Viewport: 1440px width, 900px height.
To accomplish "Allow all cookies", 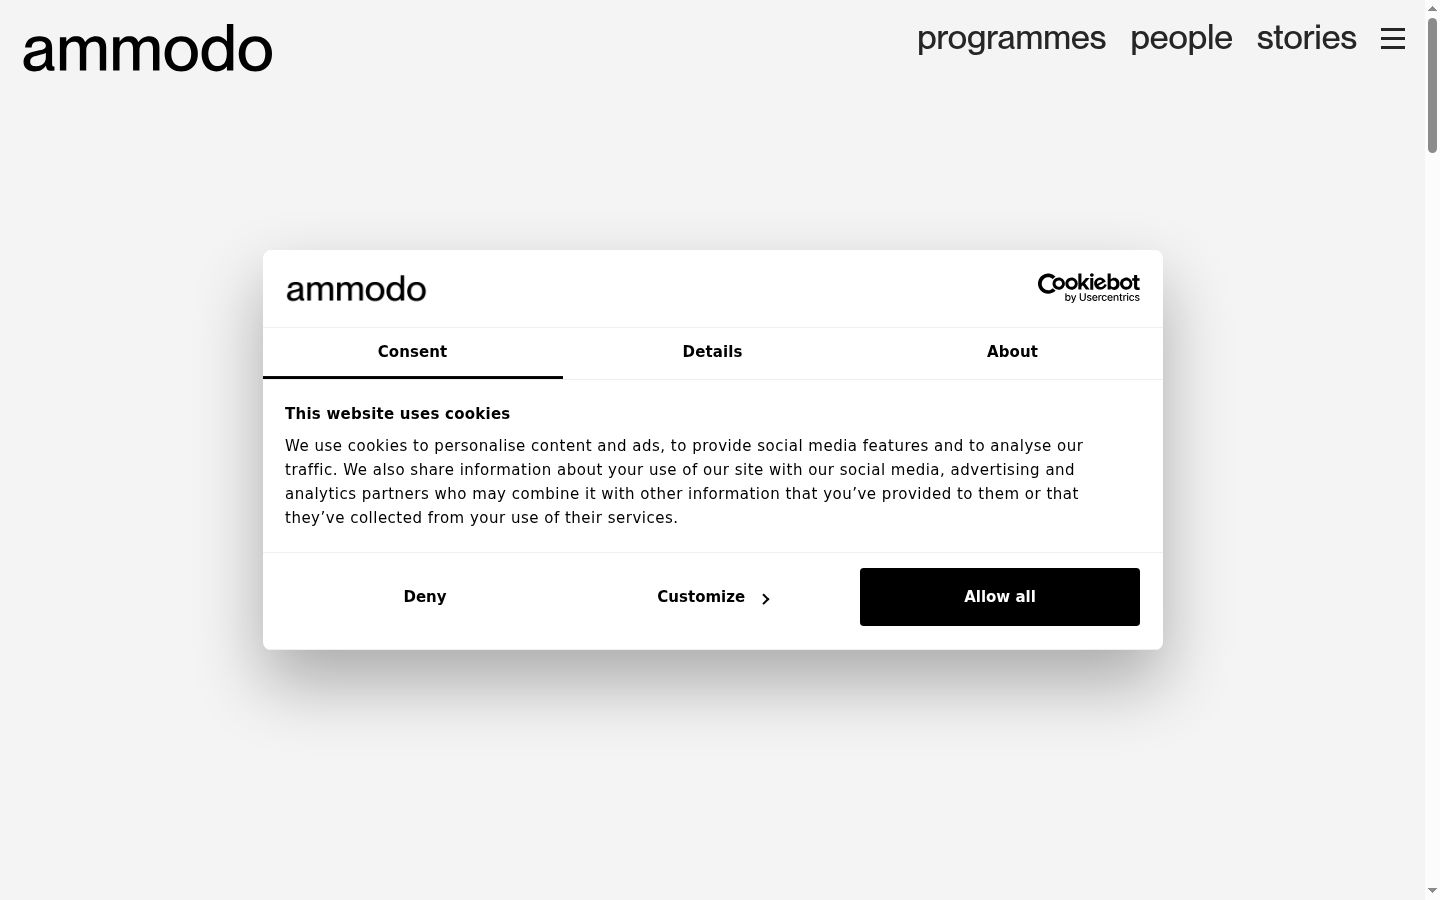I will click(1000, 597).
